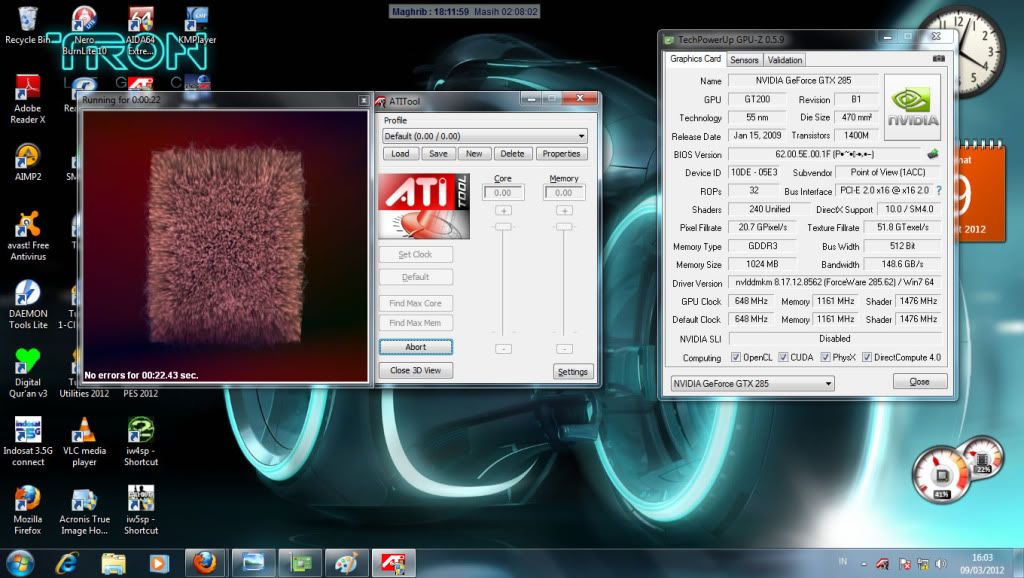Screen dimensions: 1024x578
Task: Select the iw4sp shortcut on the desktop
Action: (140, 442)
